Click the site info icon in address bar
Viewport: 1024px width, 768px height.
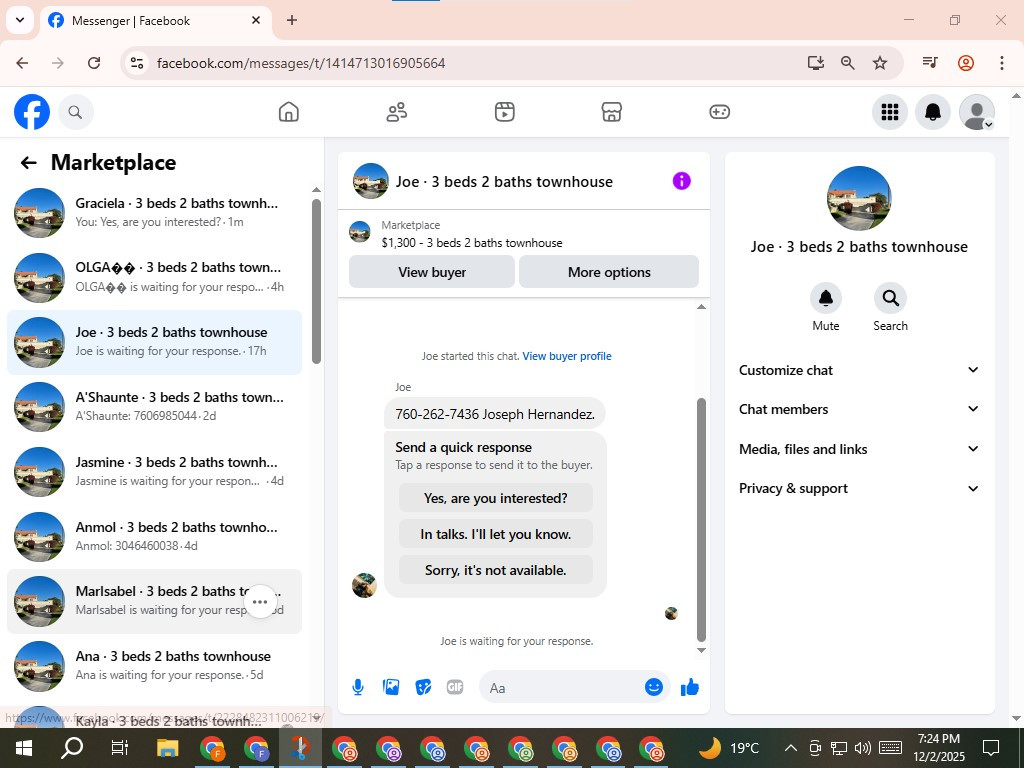click(136, 63)
